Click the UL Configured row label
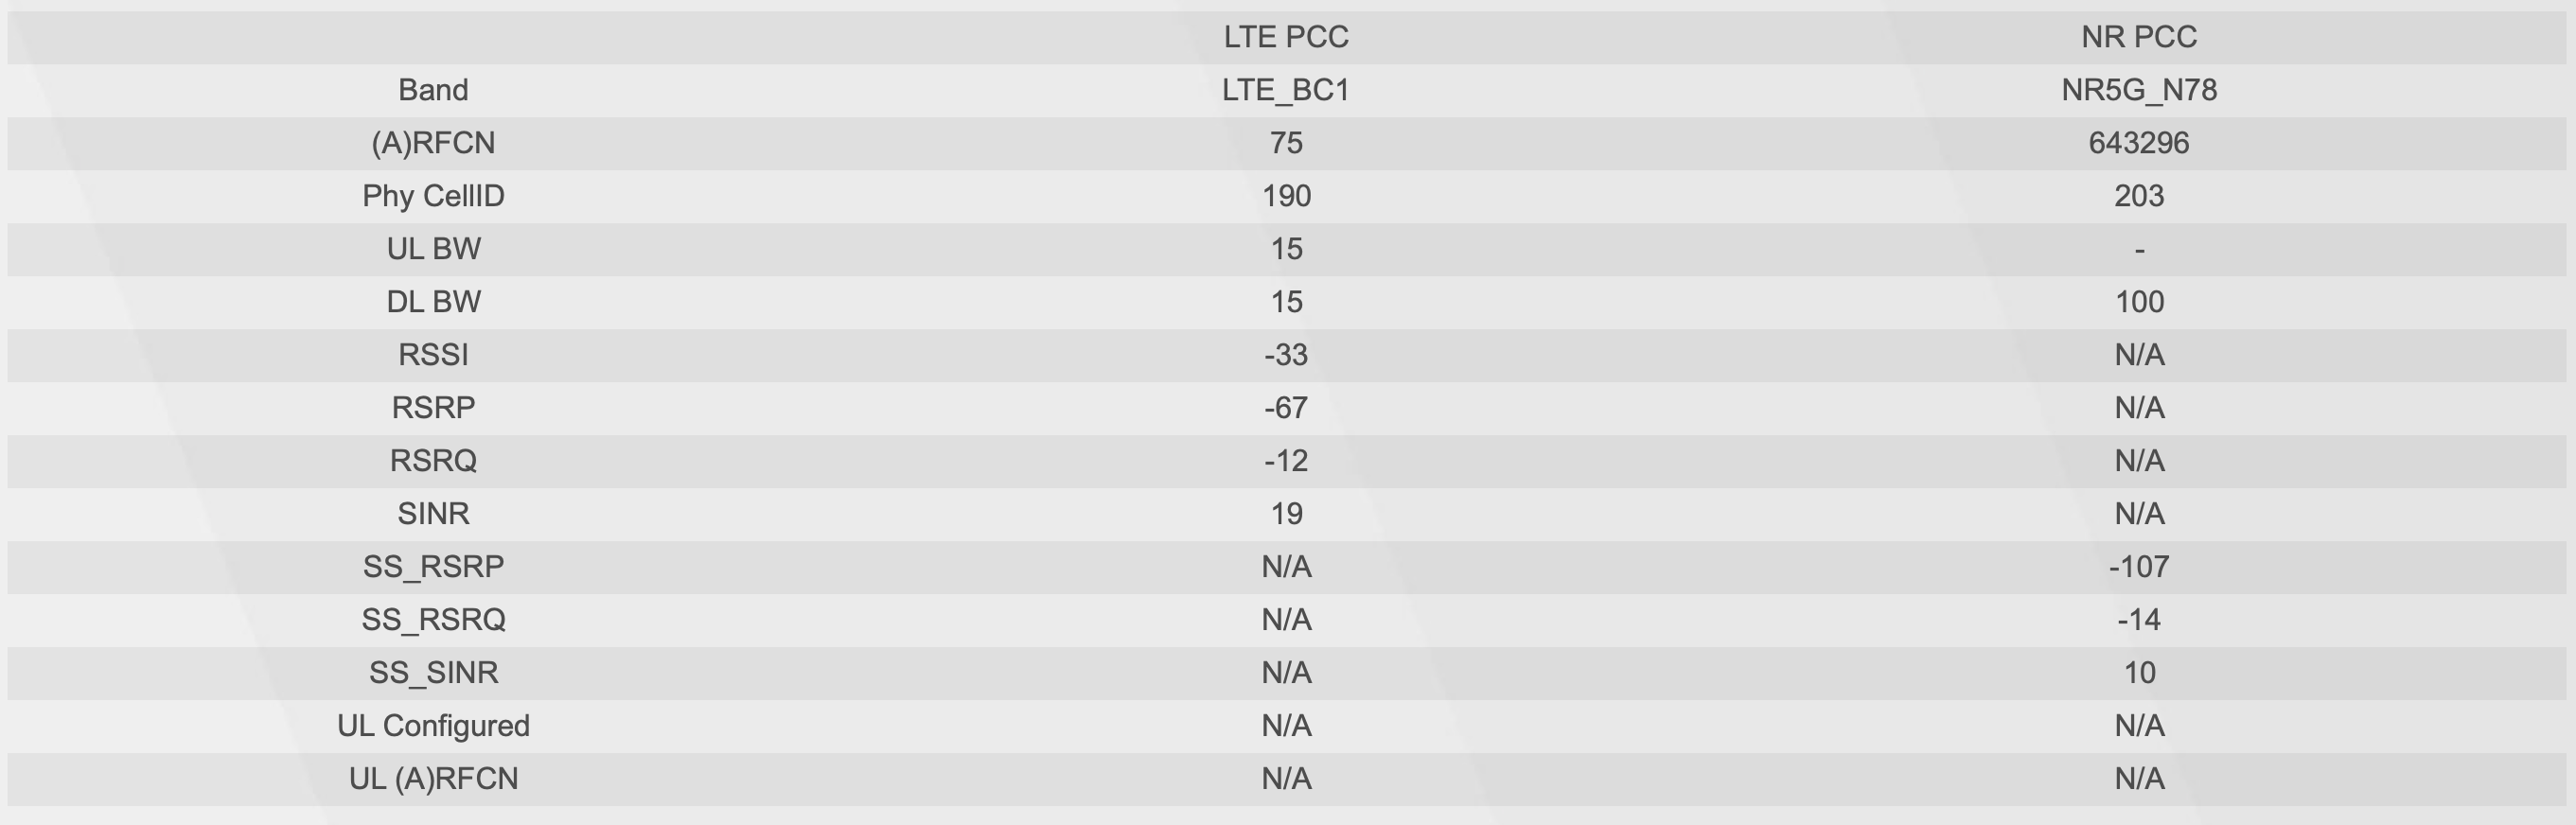This screenshot has width=2576, height=825. tap(433, 726)
